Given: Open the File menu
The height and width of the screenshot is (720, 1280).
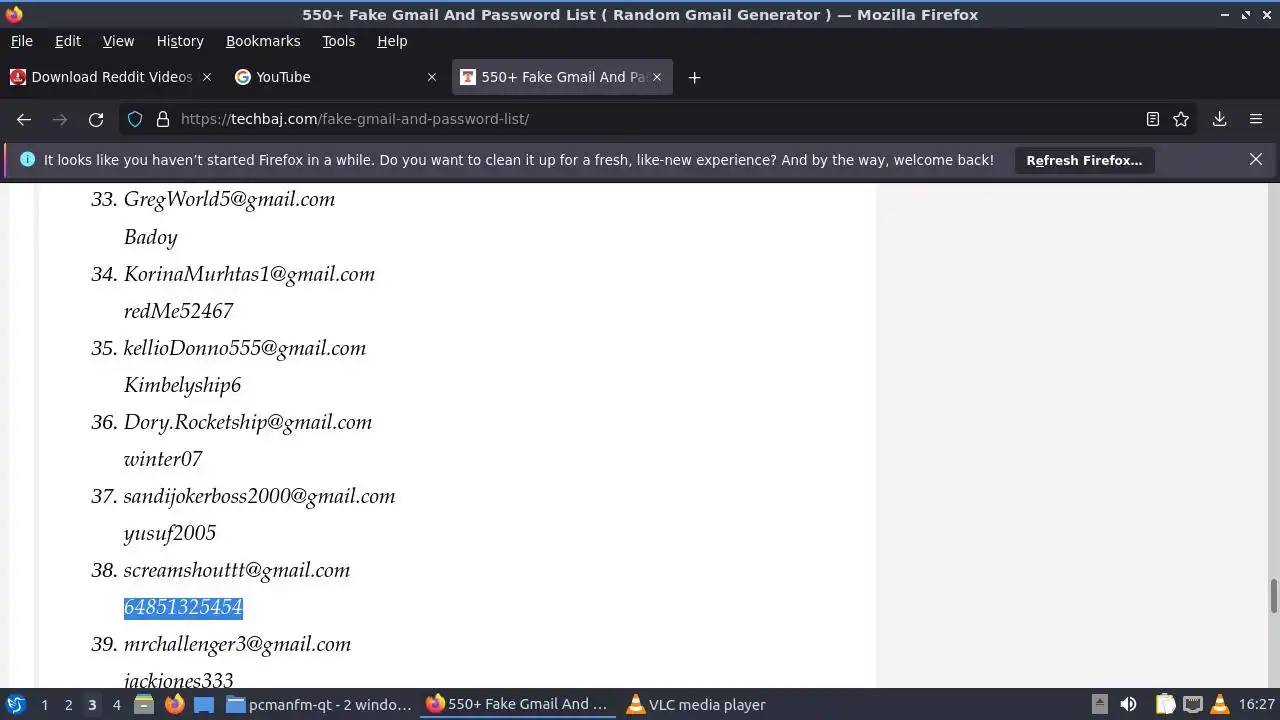Looking at the screenshot, I should pyautogui.click(x=21, y=41).
